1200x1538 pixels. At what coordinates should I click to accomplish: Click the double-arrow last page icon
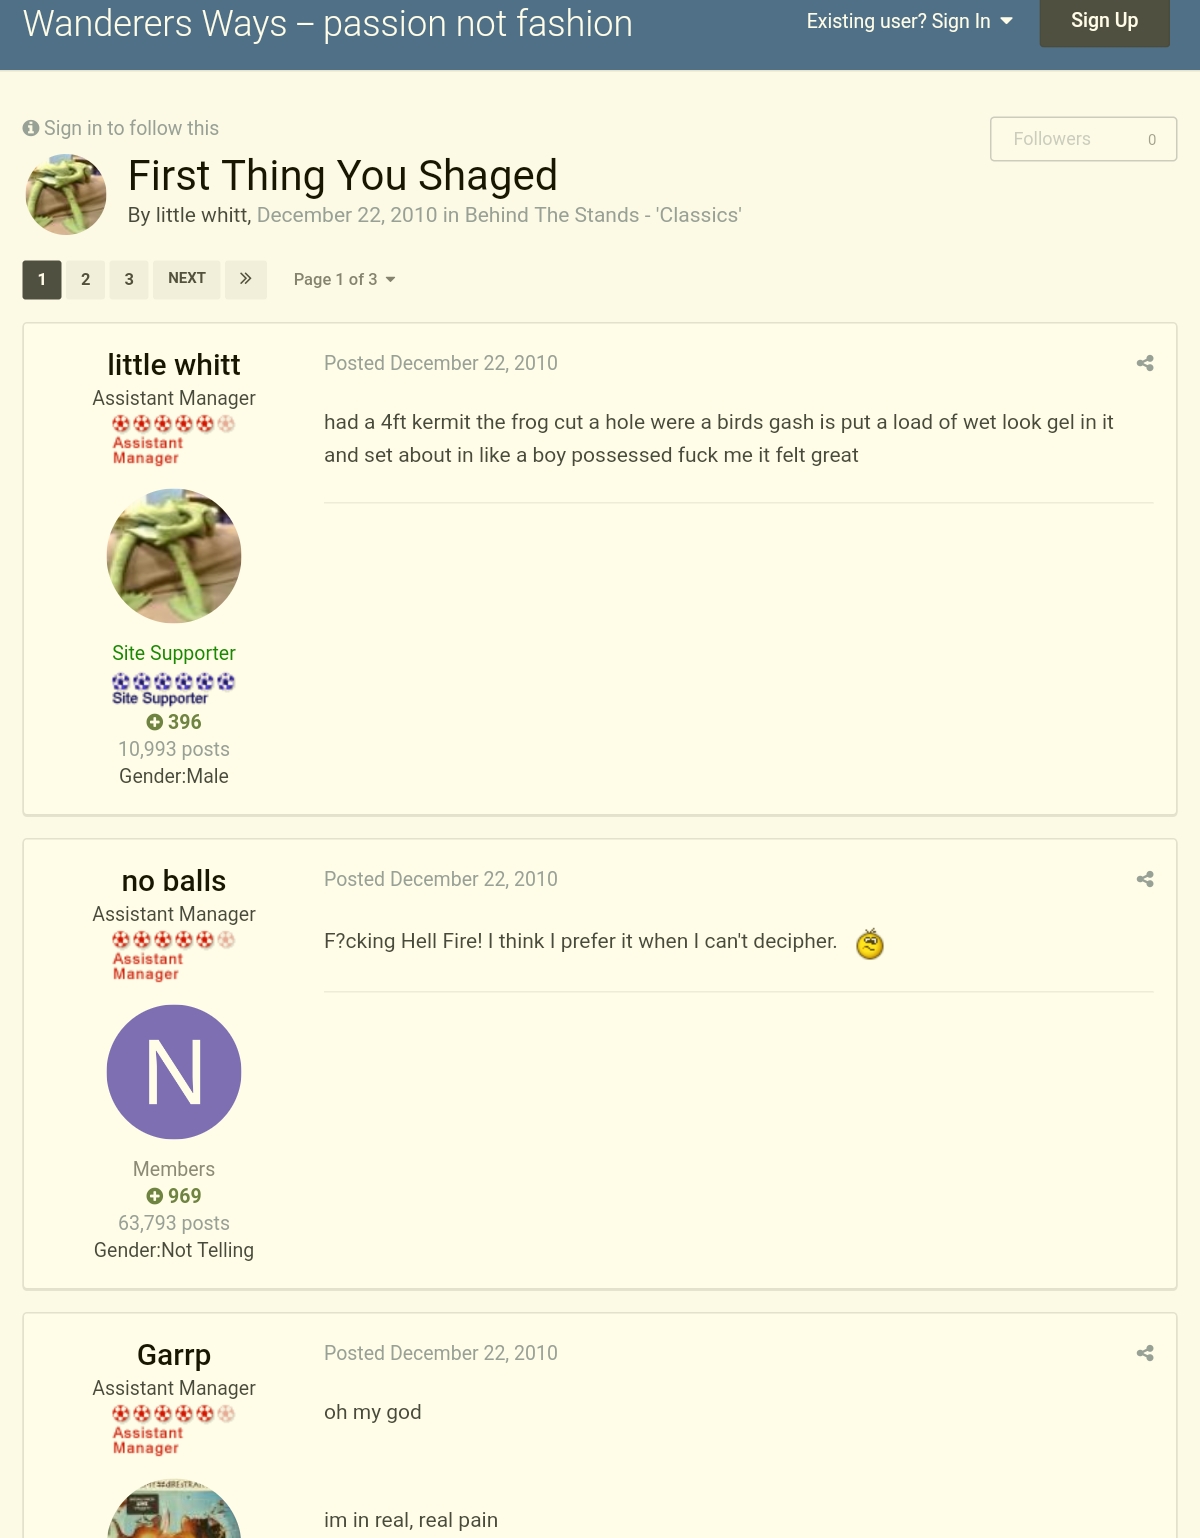[246, 279]
